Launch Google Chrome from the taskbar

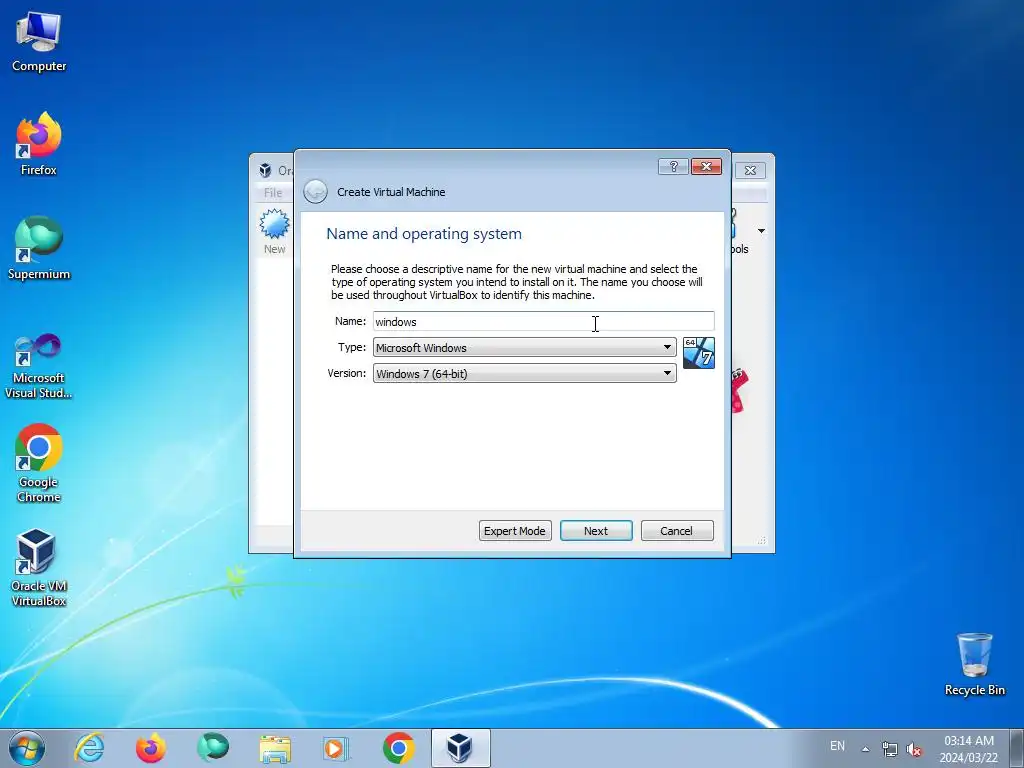[x=398, y=748]
